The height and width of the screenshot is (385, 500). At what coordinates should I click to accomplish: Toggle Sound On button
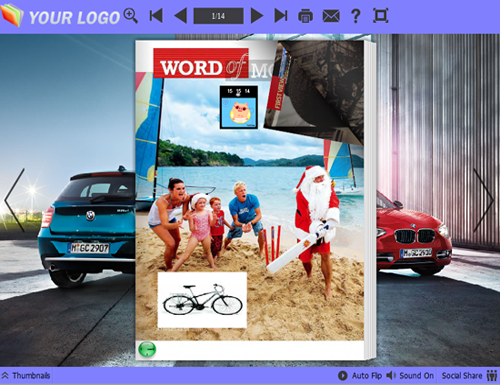410,376
